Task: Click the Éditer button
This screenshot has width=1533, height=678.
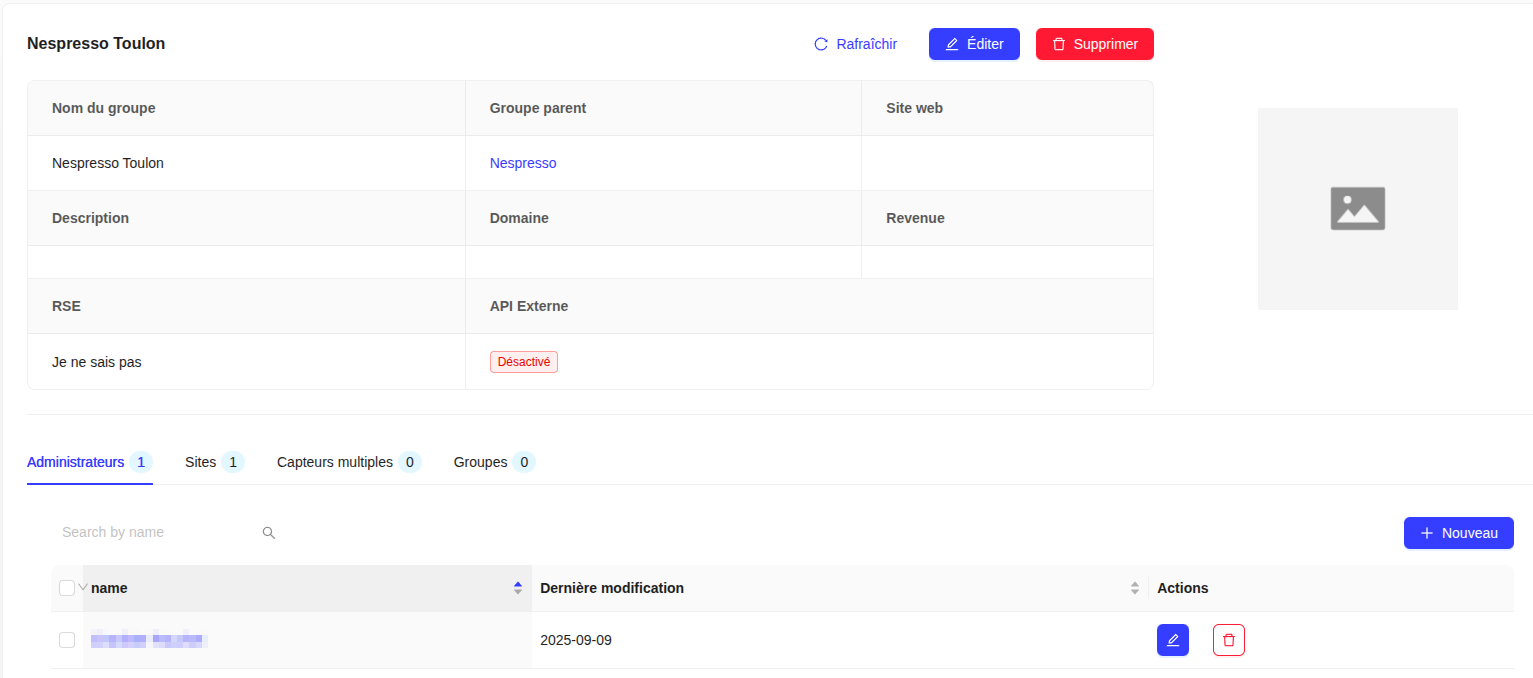Action: tap(973, 44)
